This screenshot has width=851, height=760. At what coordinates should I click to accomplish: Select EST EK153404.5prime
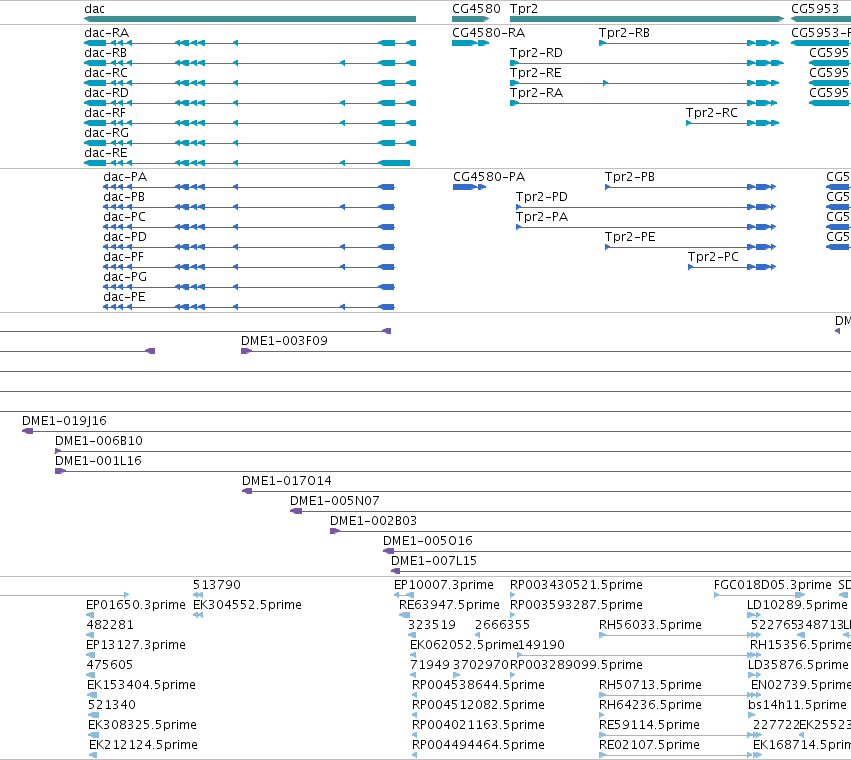141,685
